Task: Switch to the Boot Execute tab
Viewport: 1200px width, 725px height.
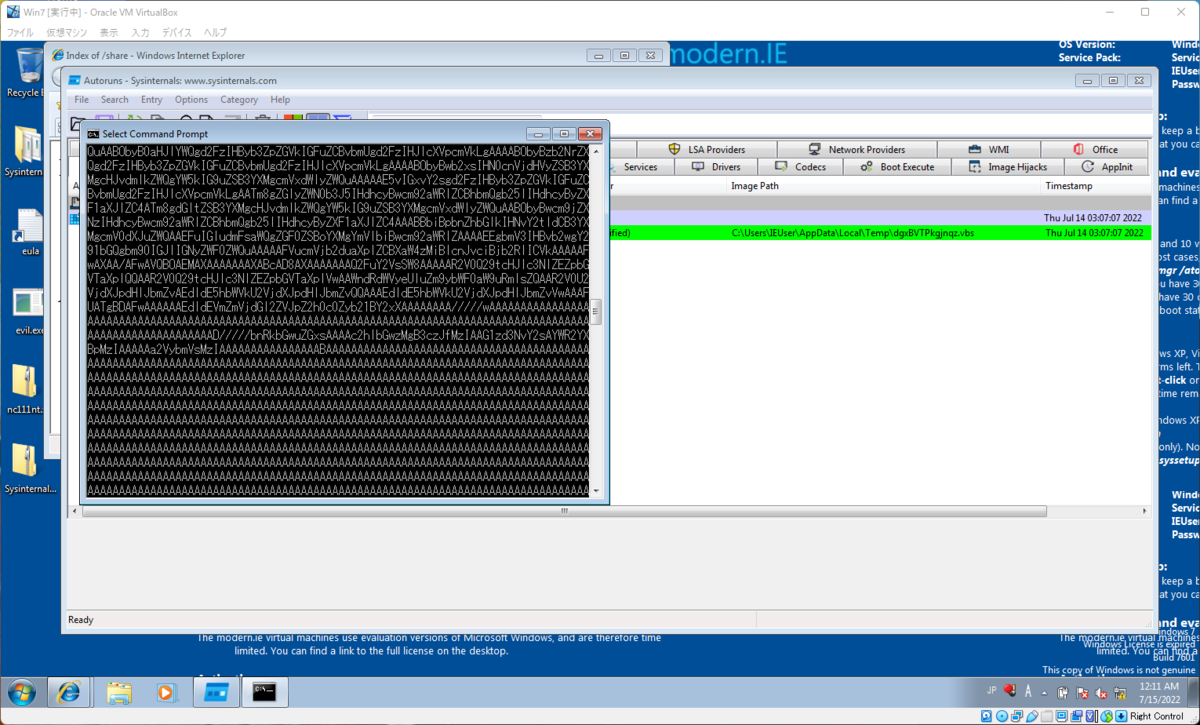Action: click(x=897, y=167)
